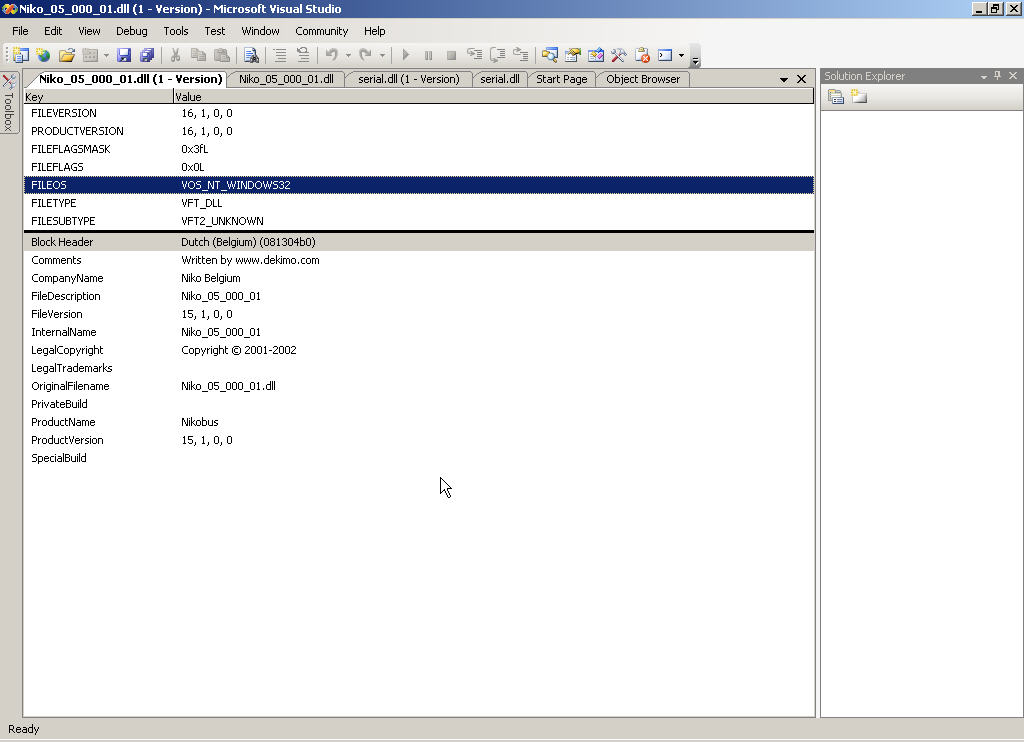Open the Window menu
Screen dimensions: 1024x742
261,31
